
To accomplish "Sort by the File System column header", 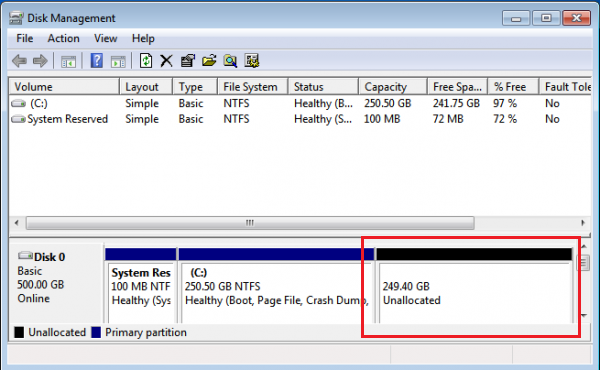I will [x=252, y=86].
